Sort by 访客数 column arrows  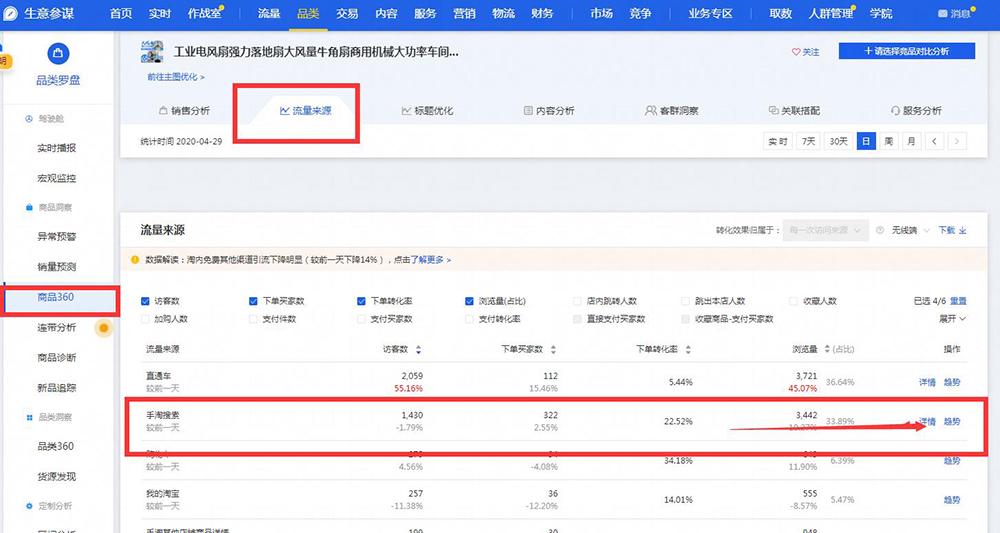pyautogui.click(x=418, y=349)
